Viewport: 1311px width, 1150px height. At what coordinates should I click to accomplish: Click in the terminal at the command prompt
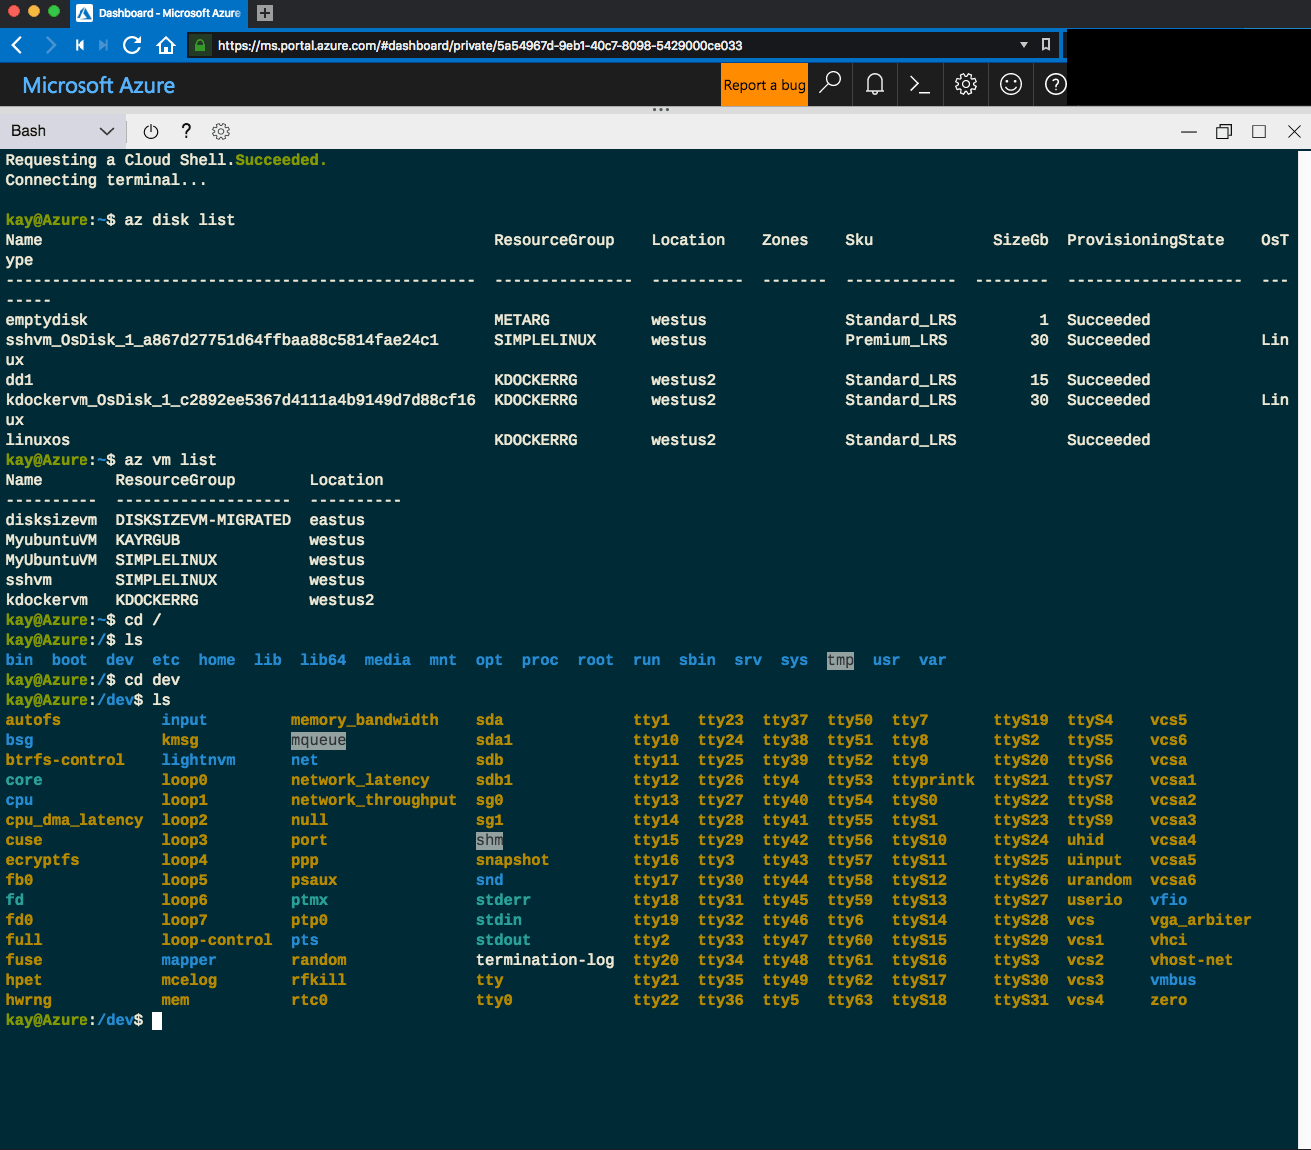pos(157,1019)
